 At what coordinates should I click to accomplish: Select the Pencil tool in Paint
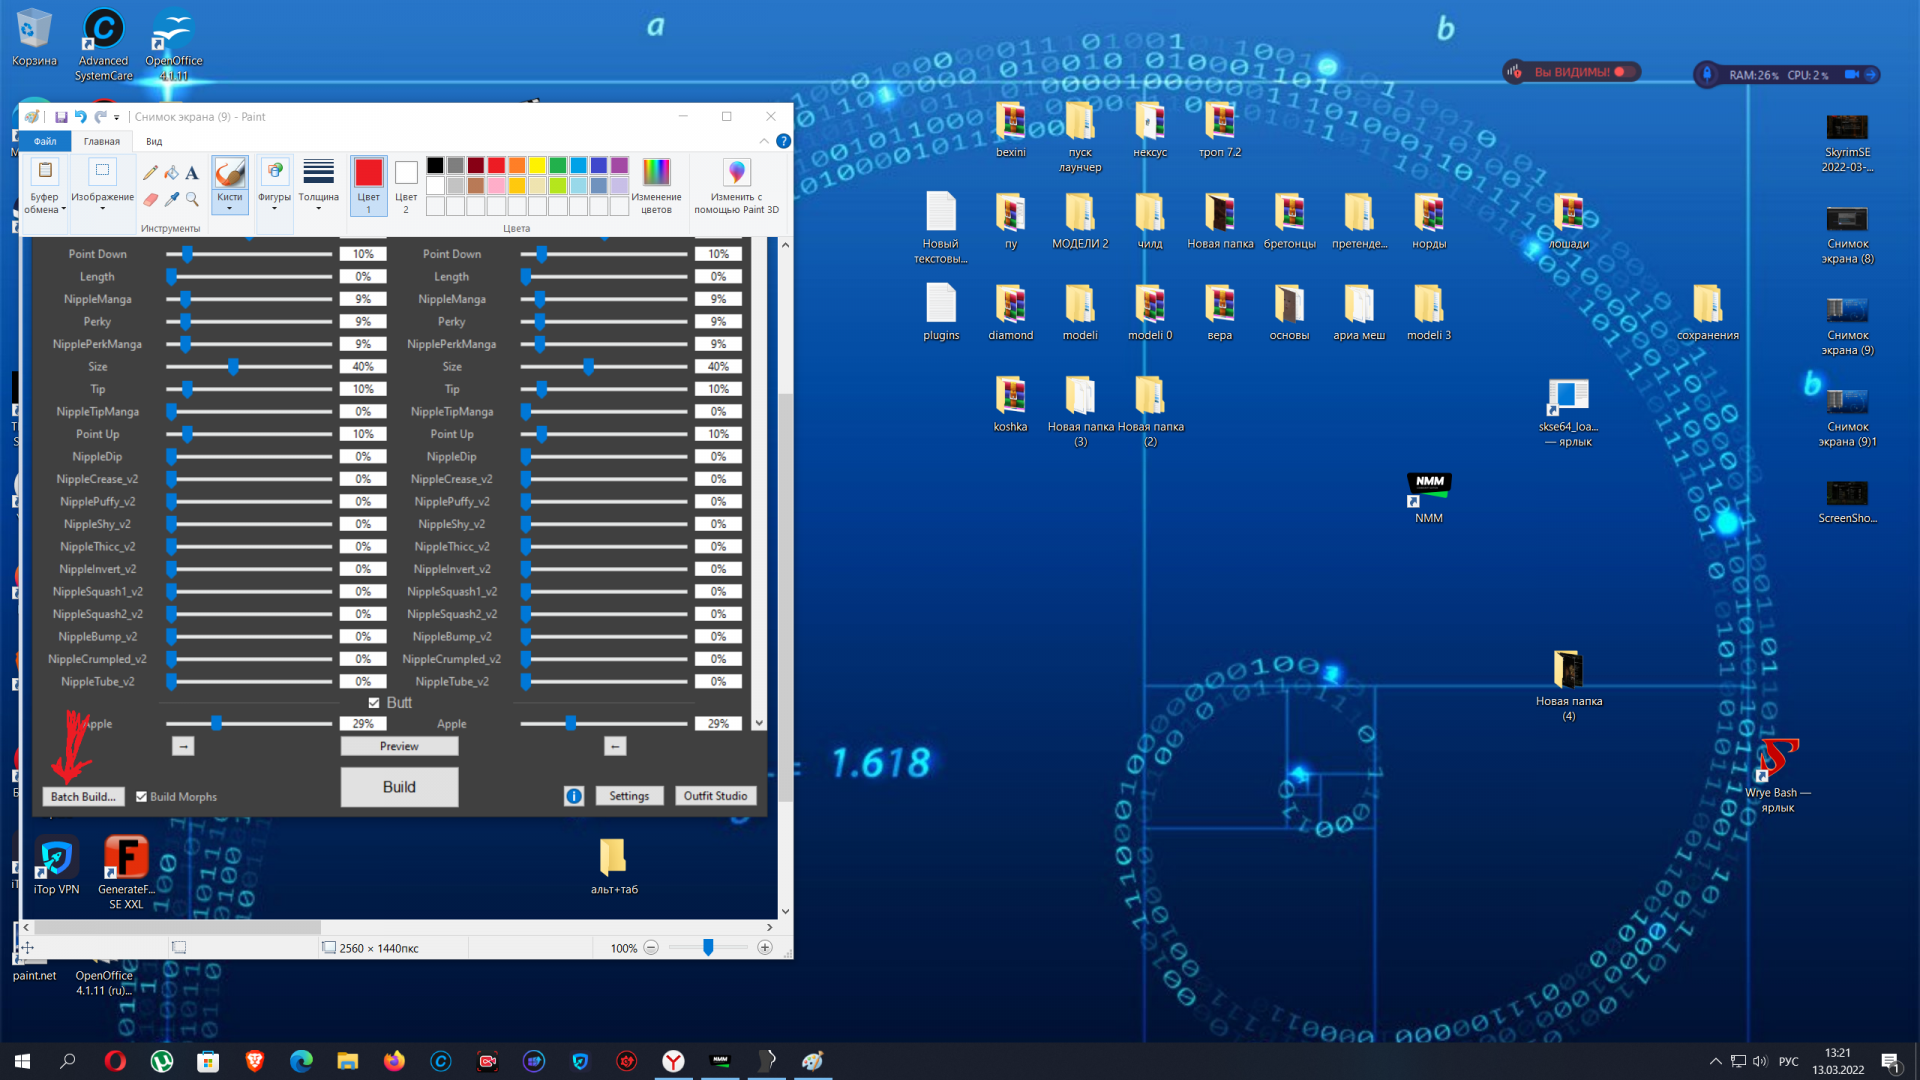150,173
